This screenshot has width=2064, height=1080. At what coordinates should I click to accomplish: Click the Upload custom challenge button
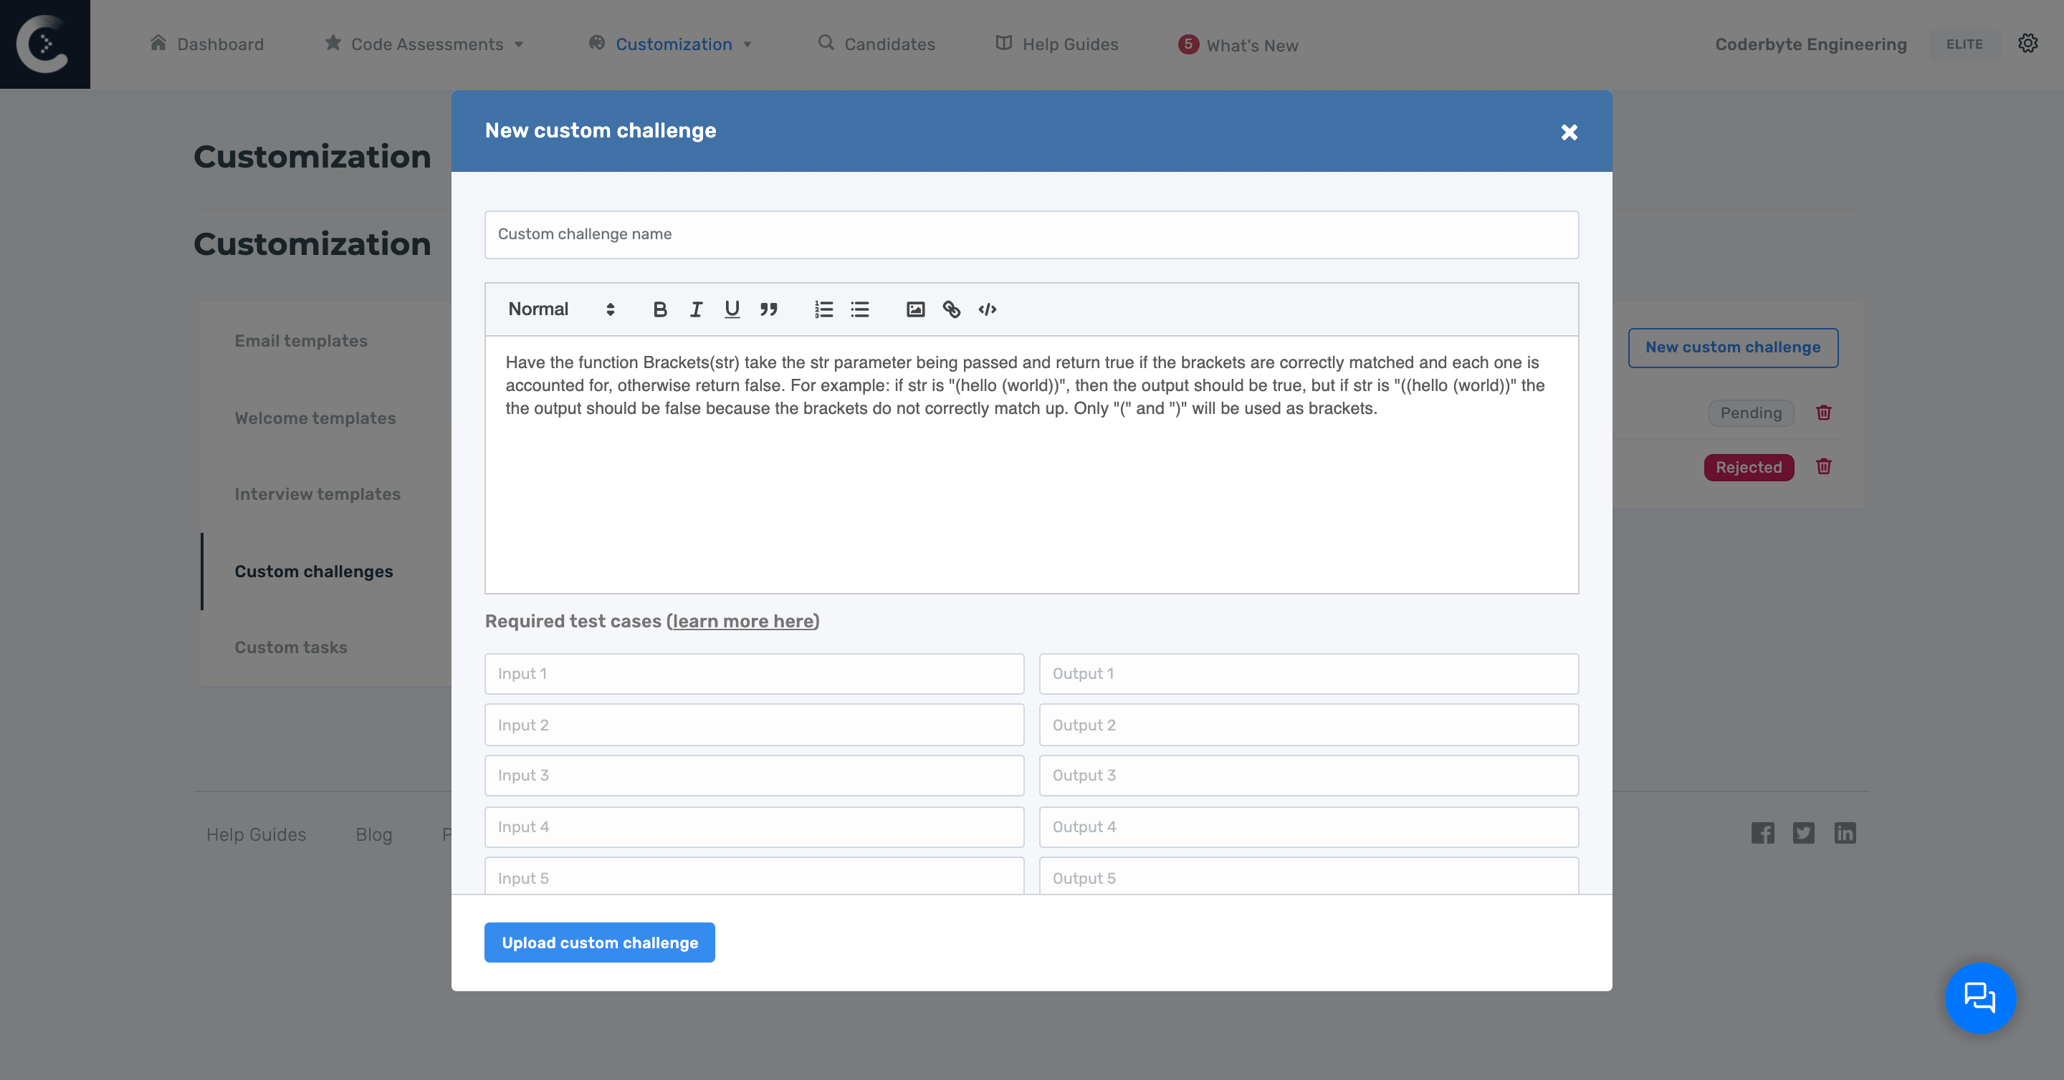599,942
